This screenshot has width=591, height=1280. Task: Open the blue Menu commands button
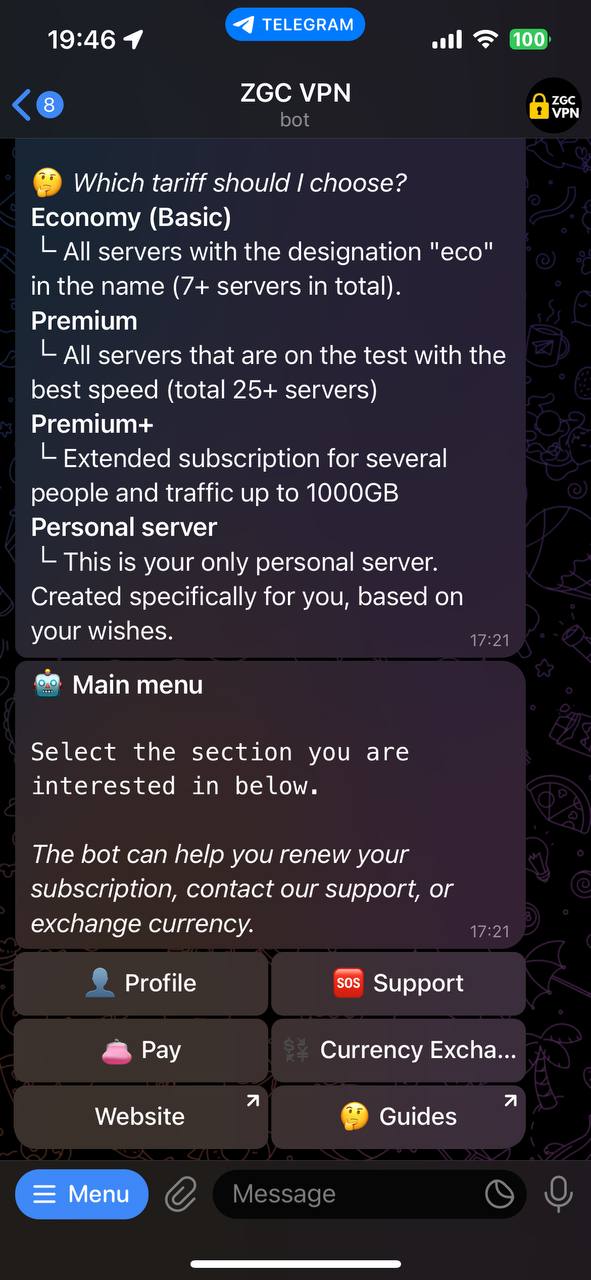(x=82, y=1194)
